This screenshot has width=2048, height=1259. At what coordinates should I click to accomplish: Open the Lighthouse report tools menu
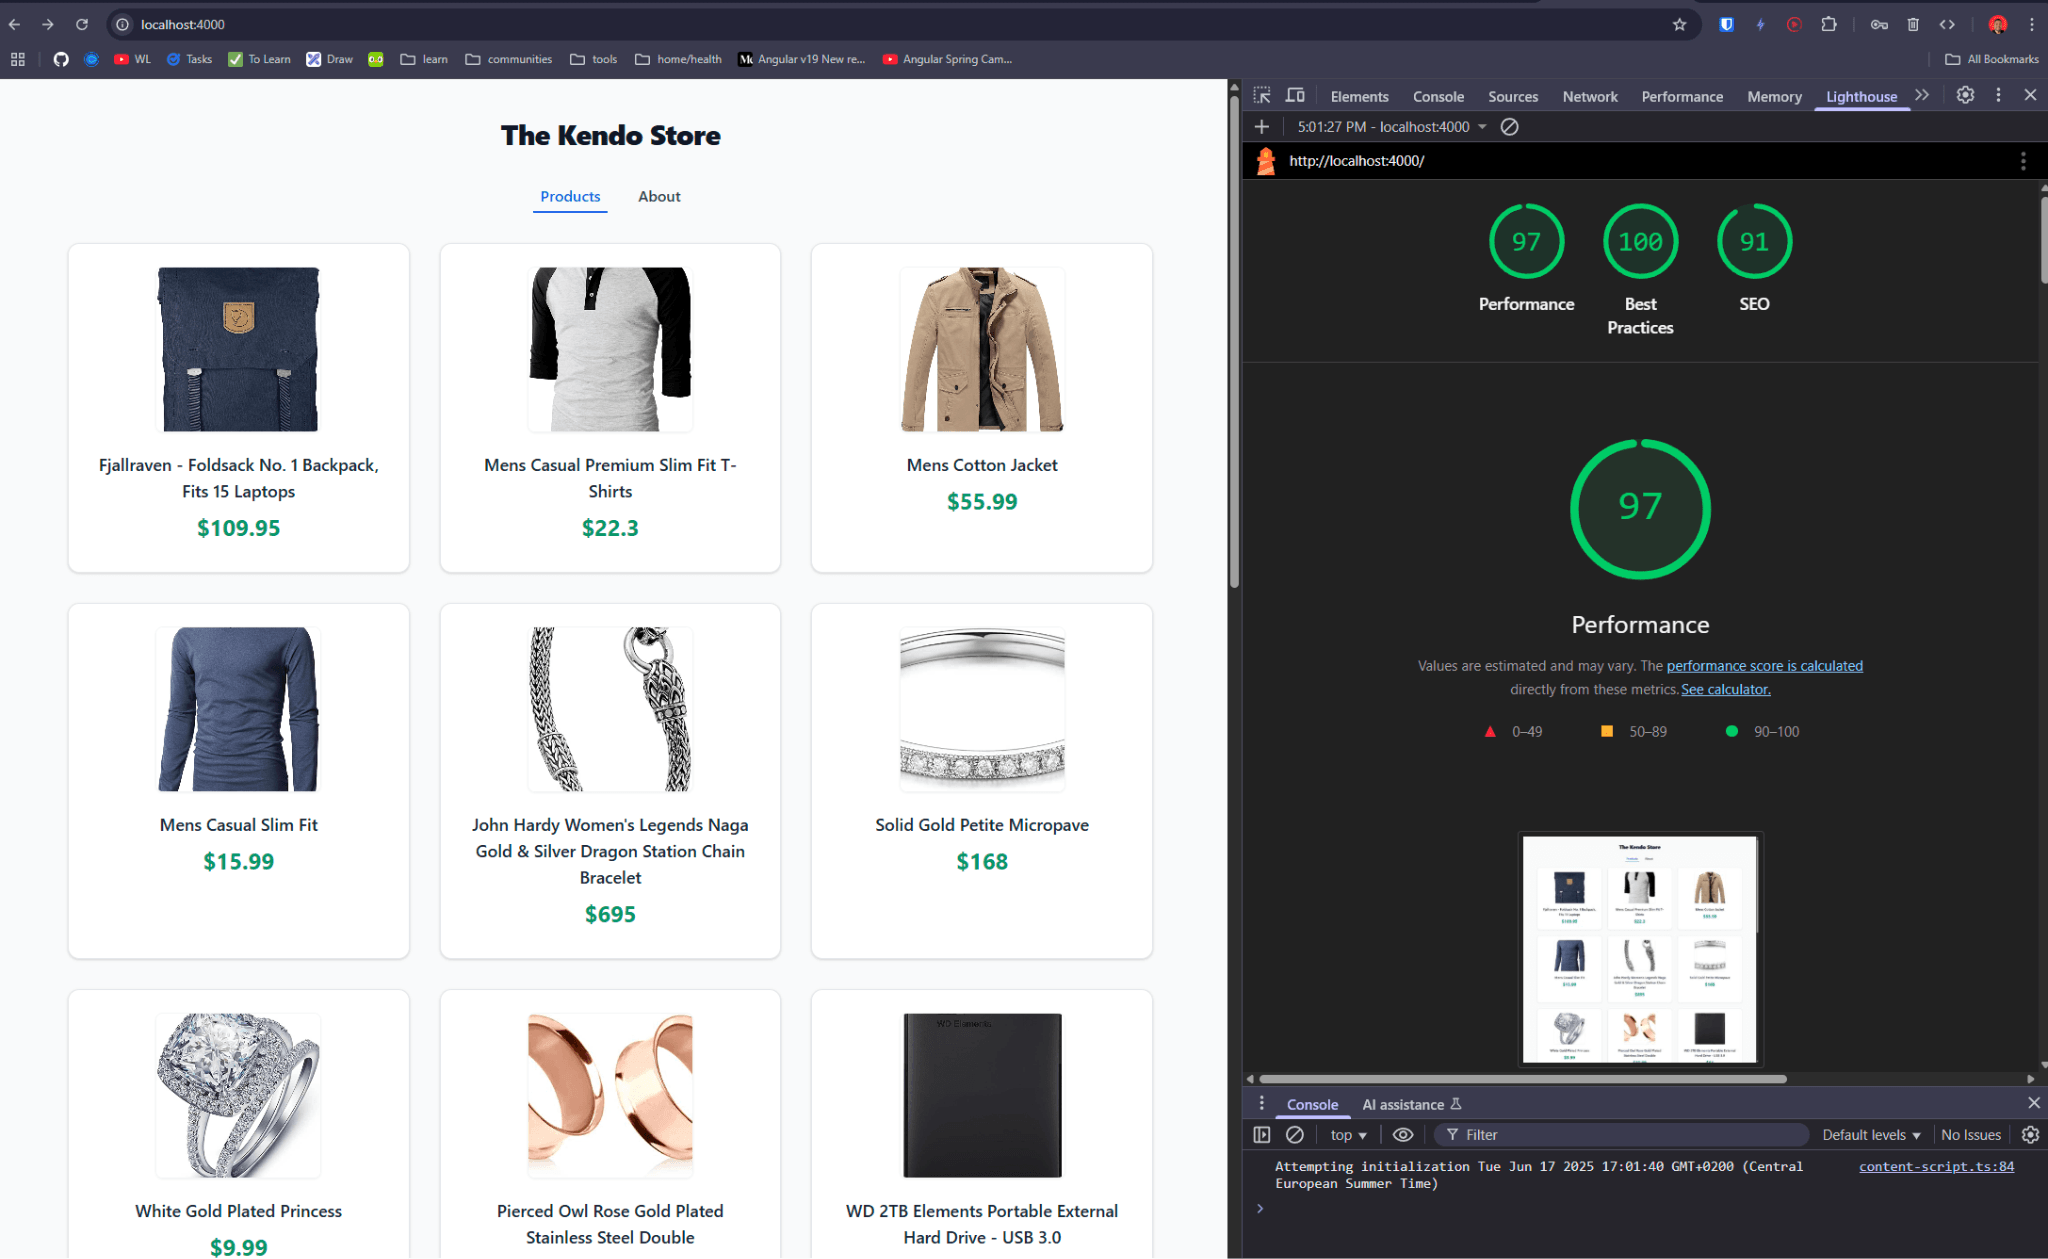point(2023,161)
